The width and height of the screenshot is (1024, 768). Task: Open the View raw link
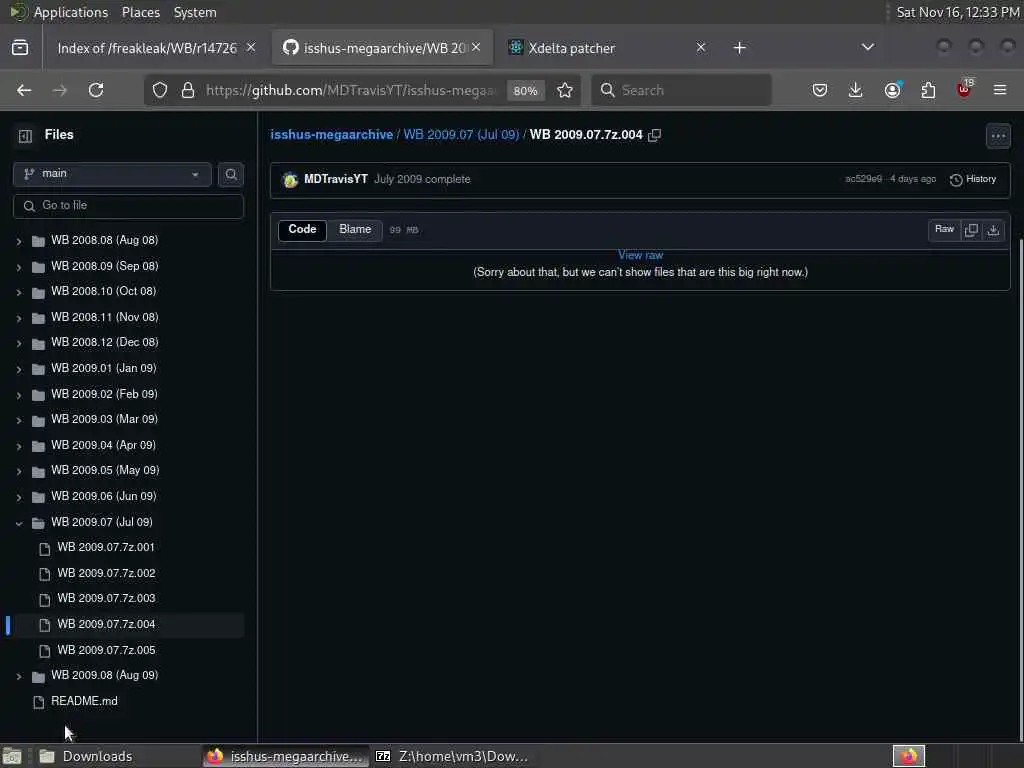[x=640, y=255]
